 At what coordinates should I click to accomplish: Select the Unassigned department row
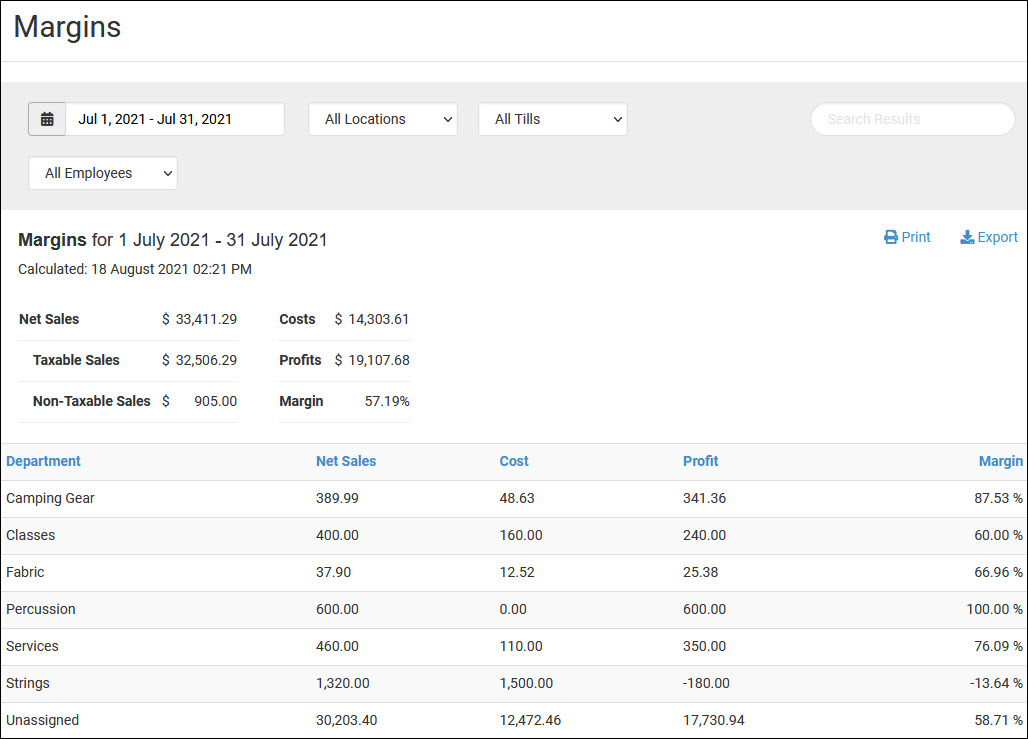(x=42, y=720)
